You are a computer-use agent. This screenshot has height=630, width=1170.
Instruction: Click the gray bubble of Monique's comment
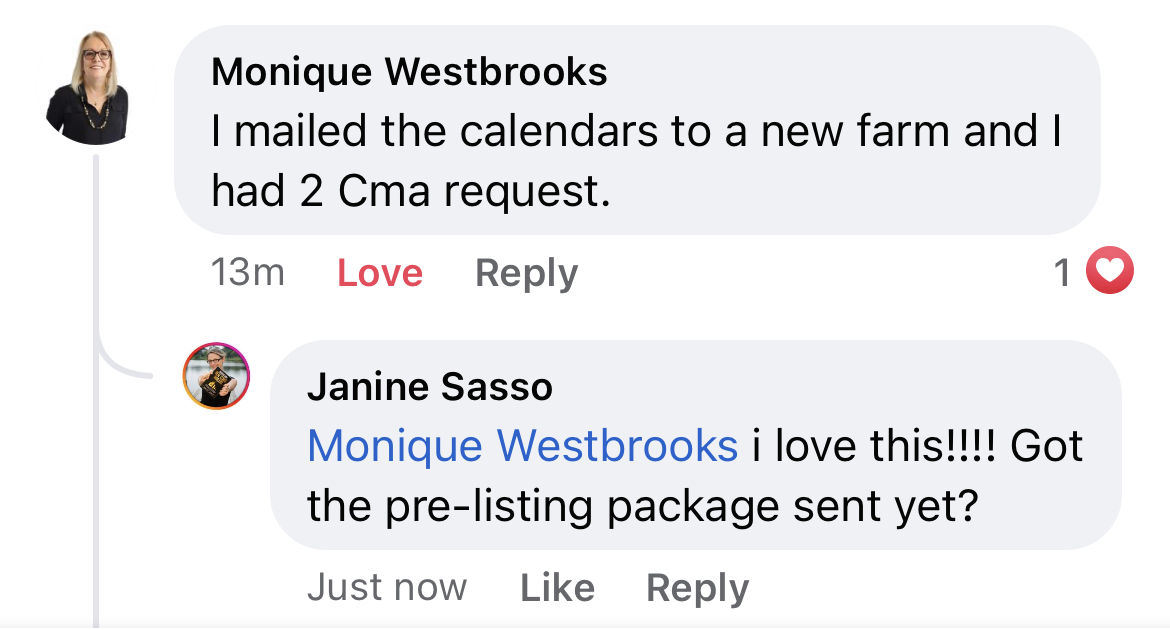[637, 130]
